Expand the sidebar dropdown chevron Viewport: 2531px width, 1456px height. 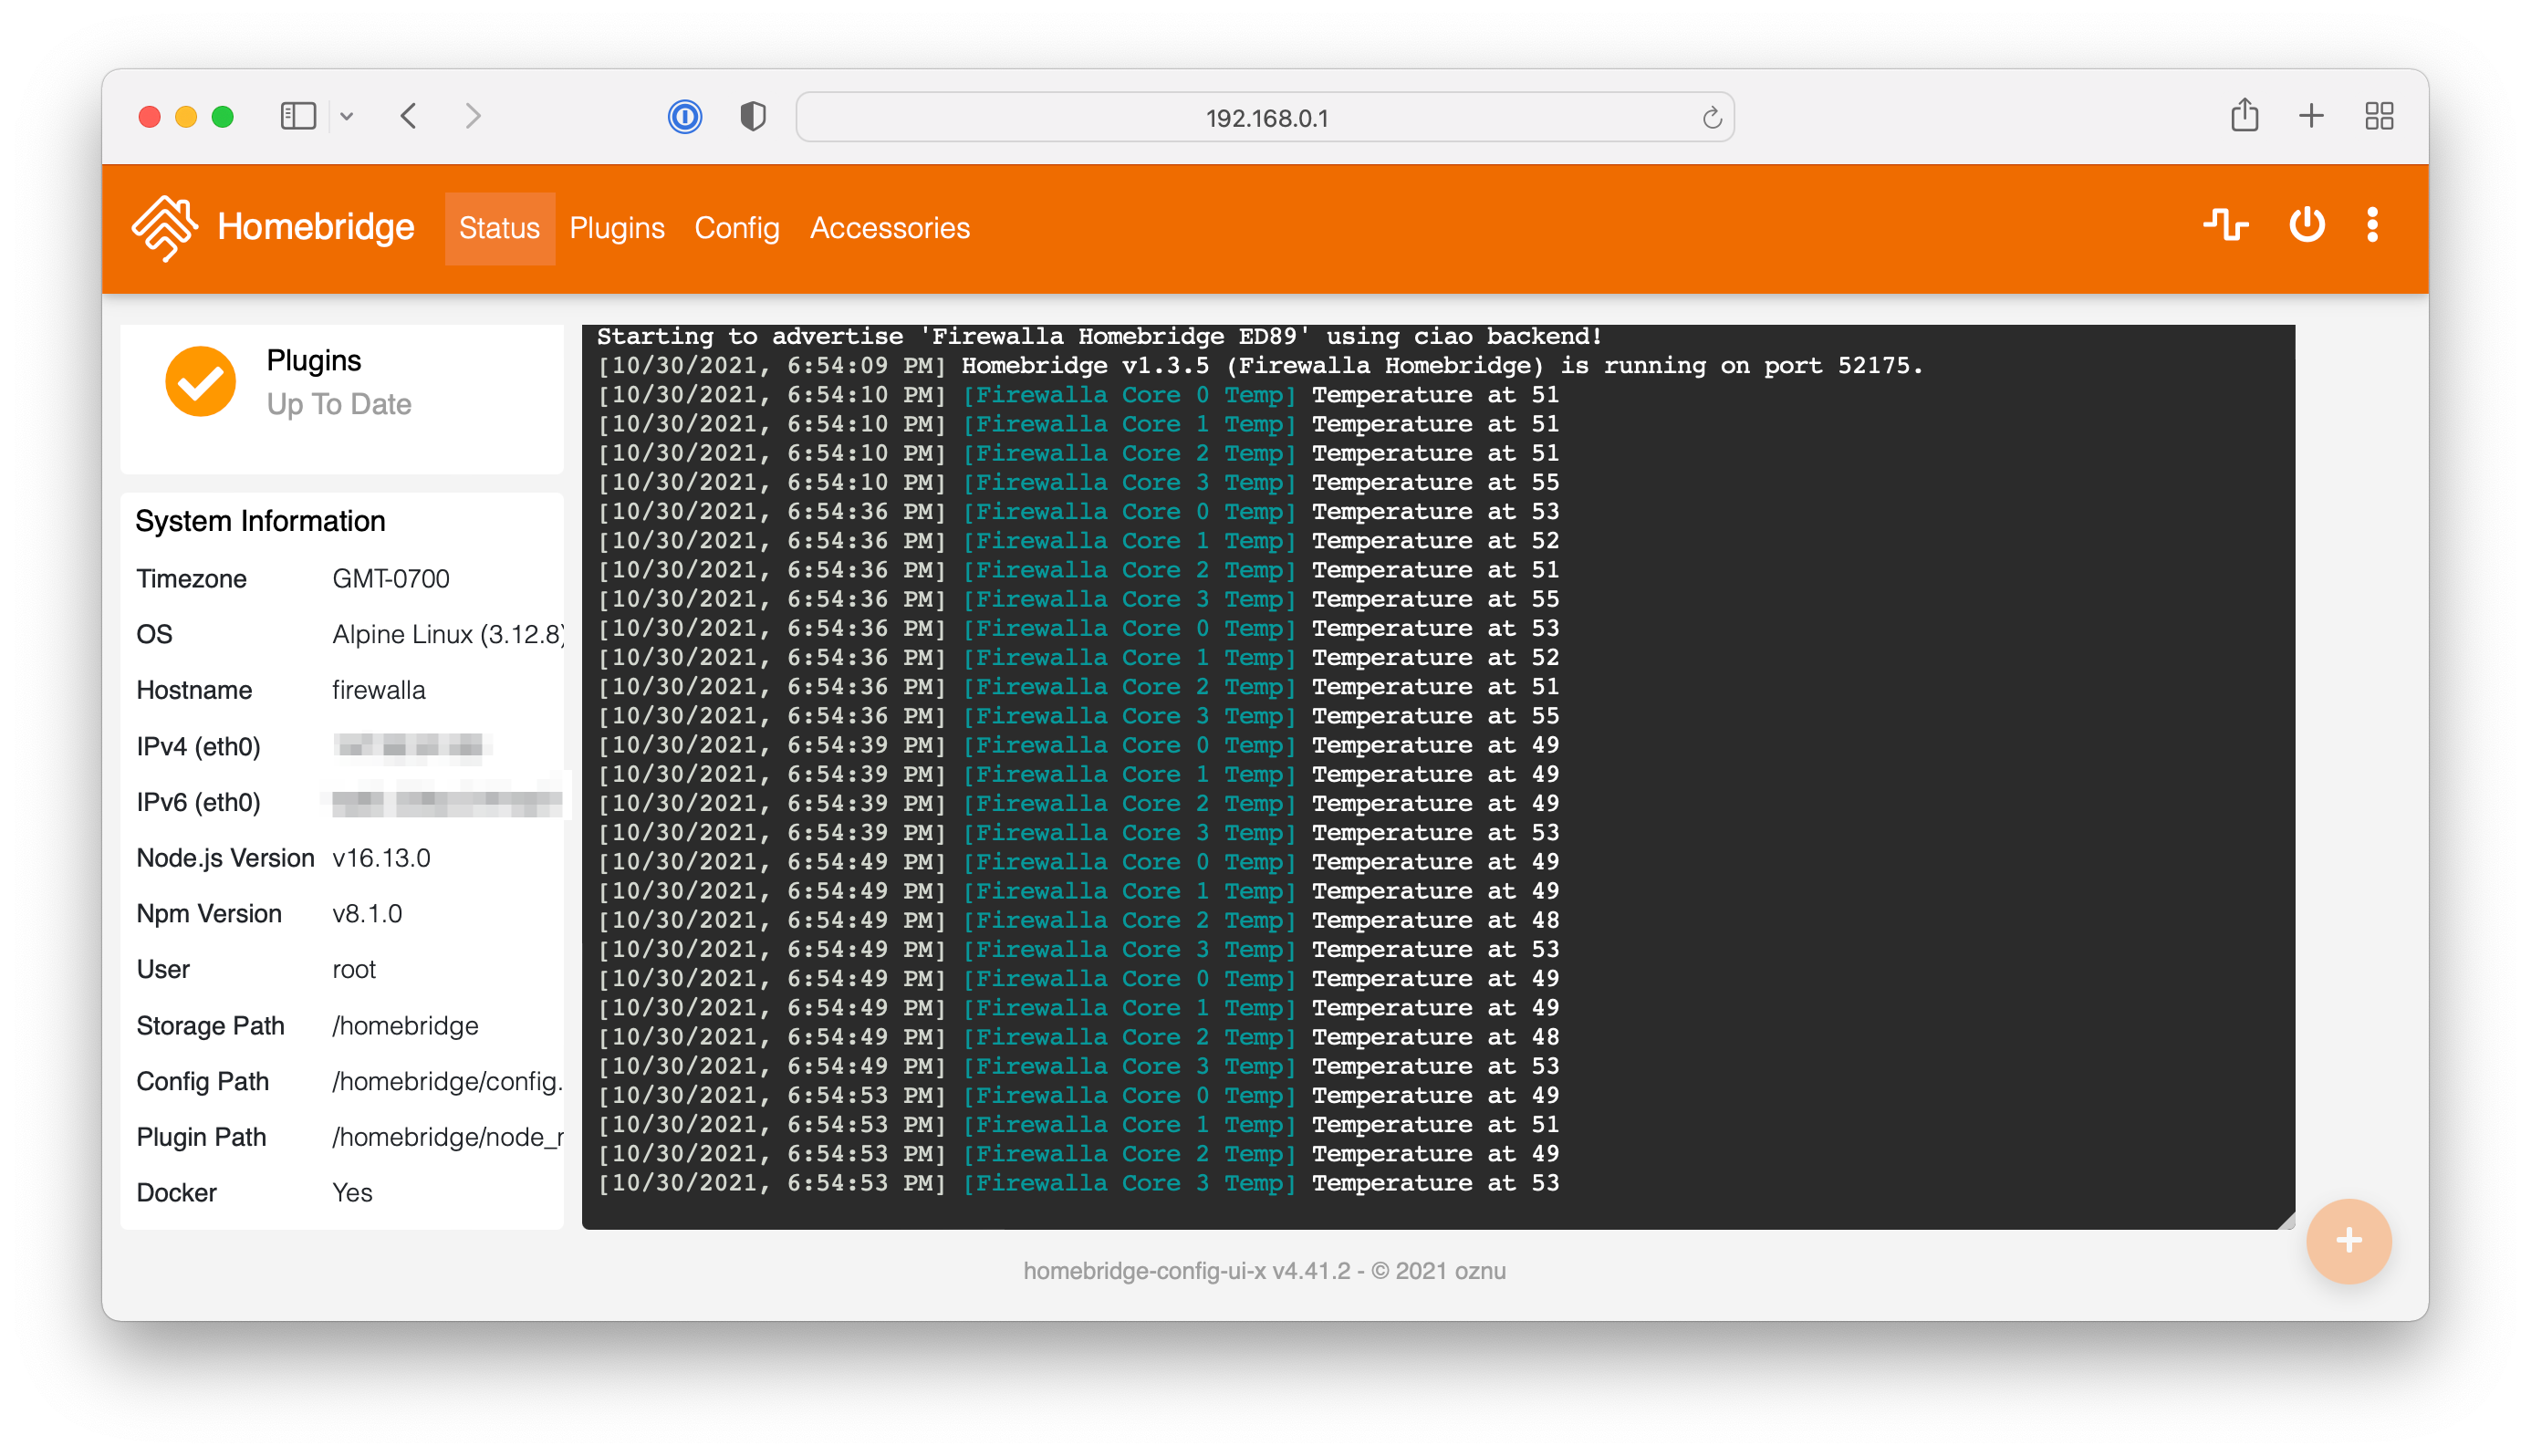pos(347,116)
